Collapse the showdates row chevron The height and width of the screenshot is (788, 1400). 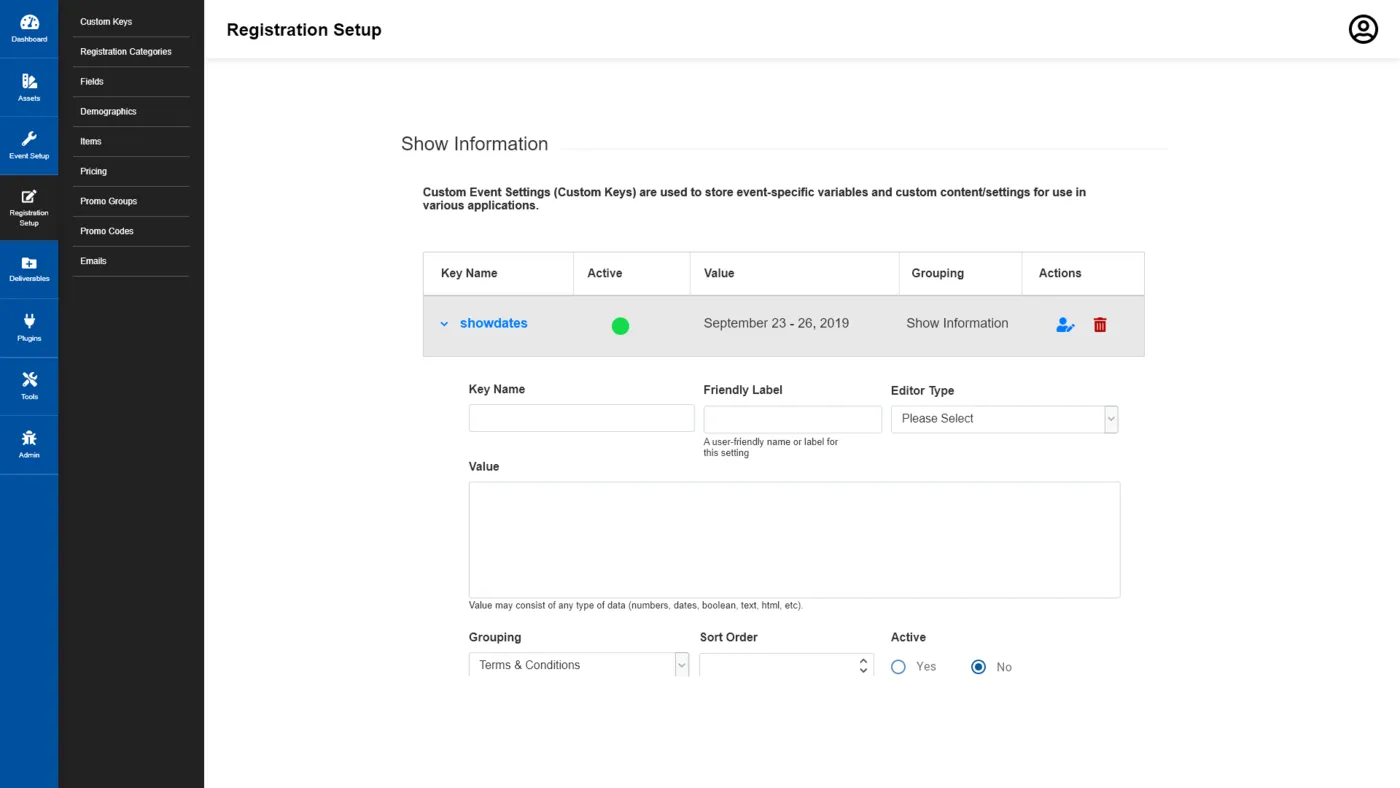(444, 324)
